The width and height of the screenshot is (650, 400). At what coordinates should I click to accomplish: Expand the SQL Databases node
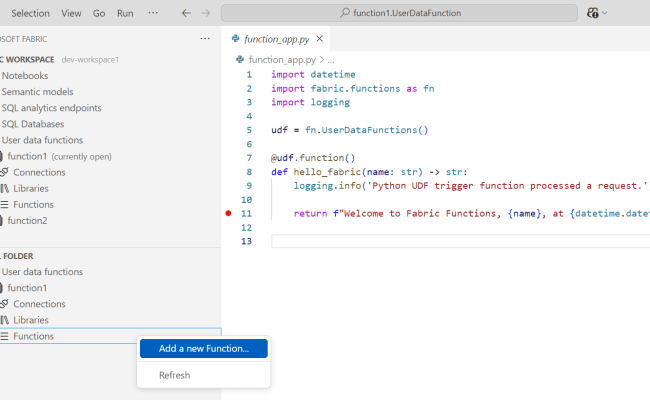[33, 124]
